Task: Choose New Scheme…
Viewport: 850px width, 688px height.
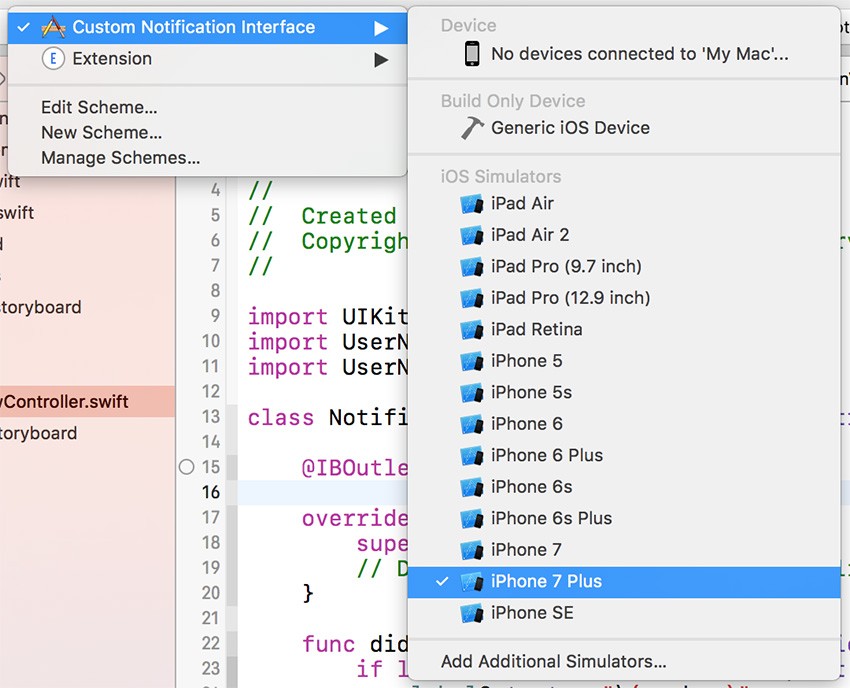Action: [101, 132]
